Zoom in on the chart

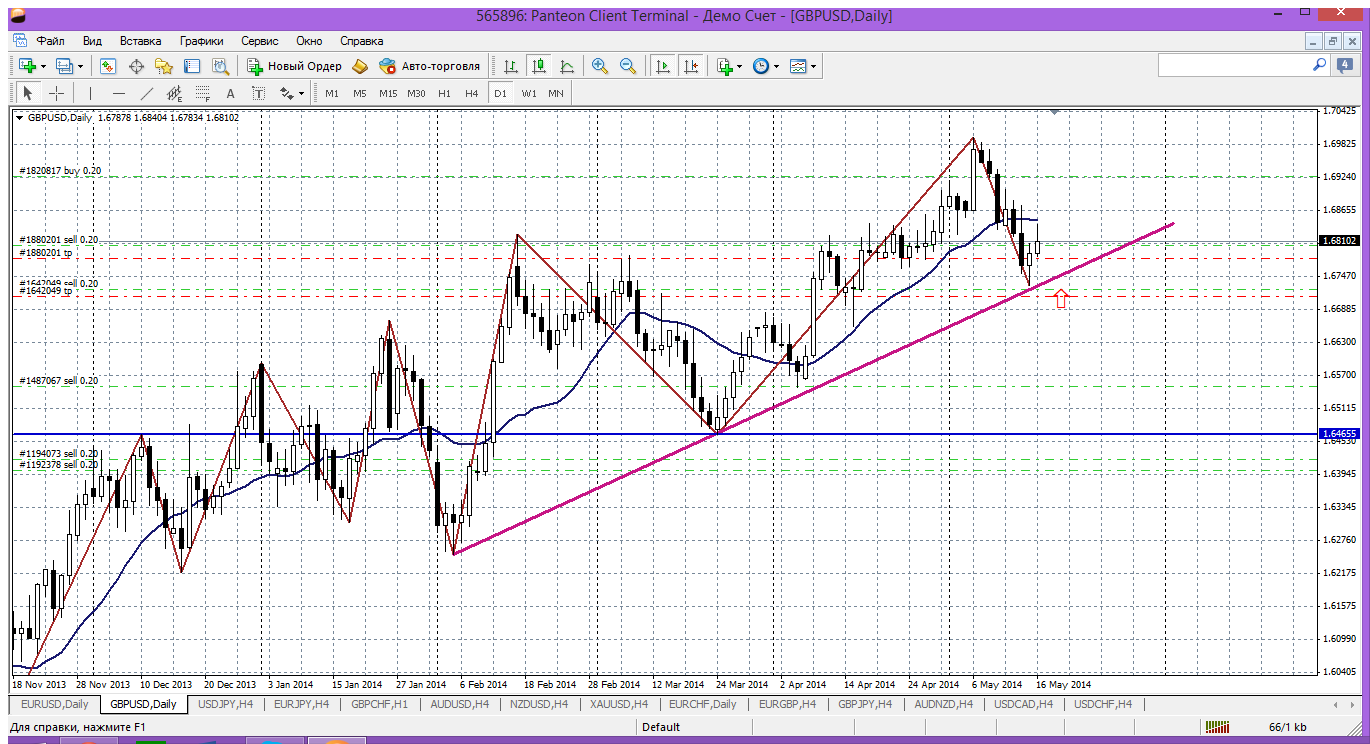click(x=600, y=66)
